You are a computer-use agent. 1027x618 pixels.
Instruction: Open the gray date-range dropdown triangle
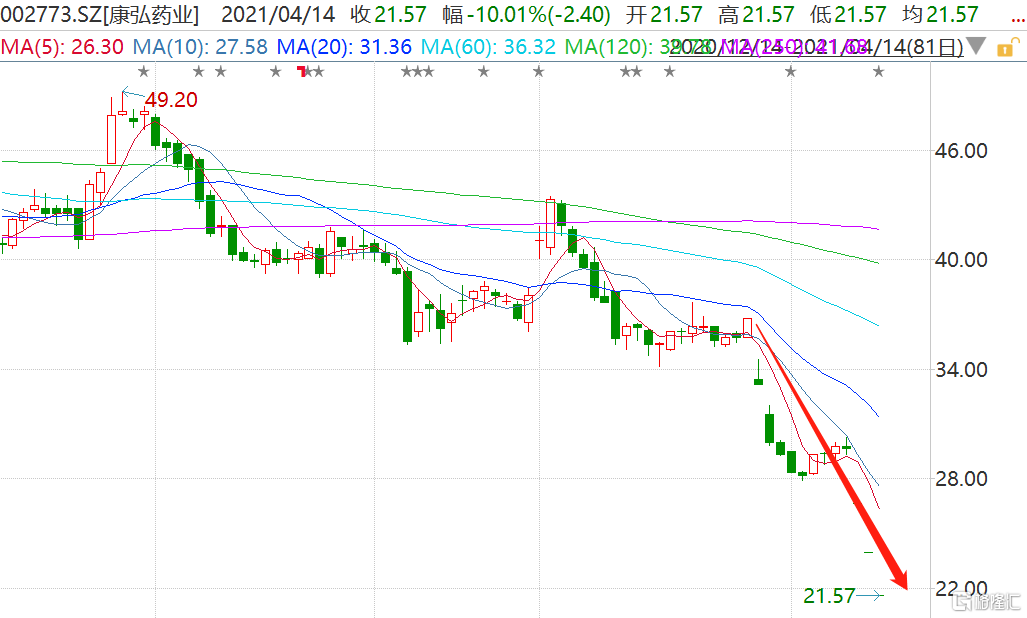[976, 46]
